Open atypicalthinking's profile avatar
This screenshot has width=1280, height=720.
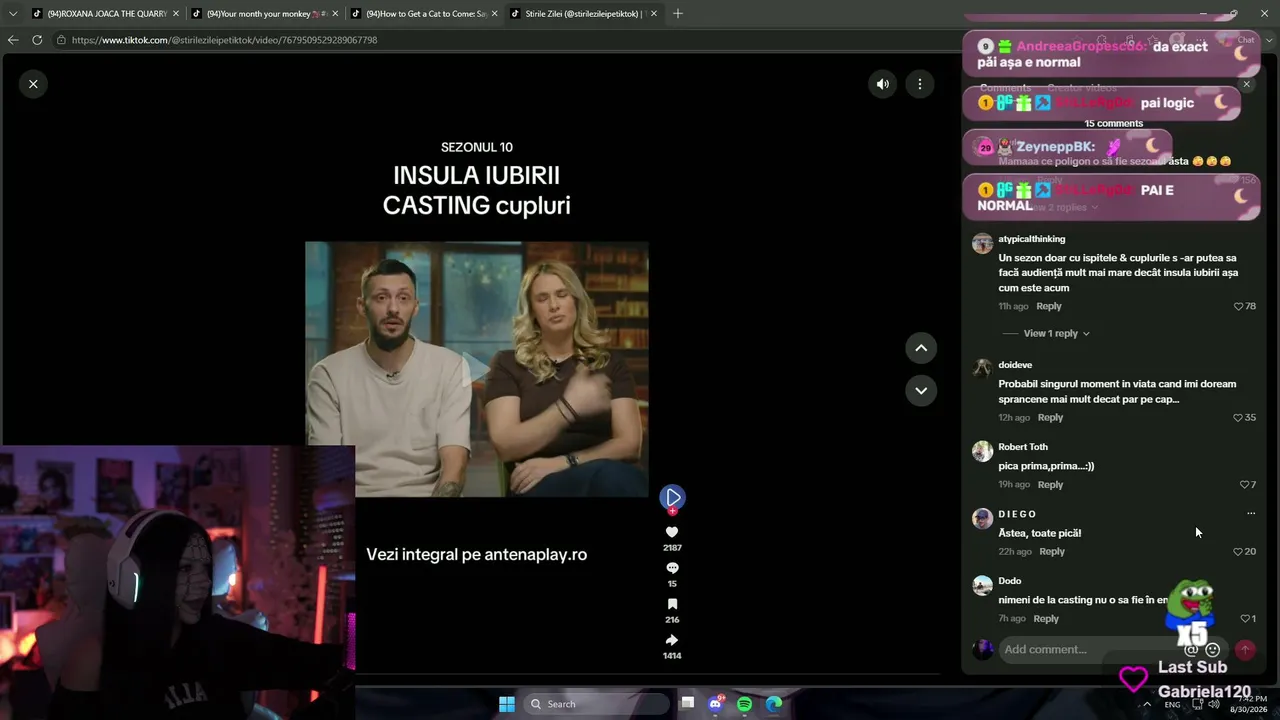pos(983,243)
